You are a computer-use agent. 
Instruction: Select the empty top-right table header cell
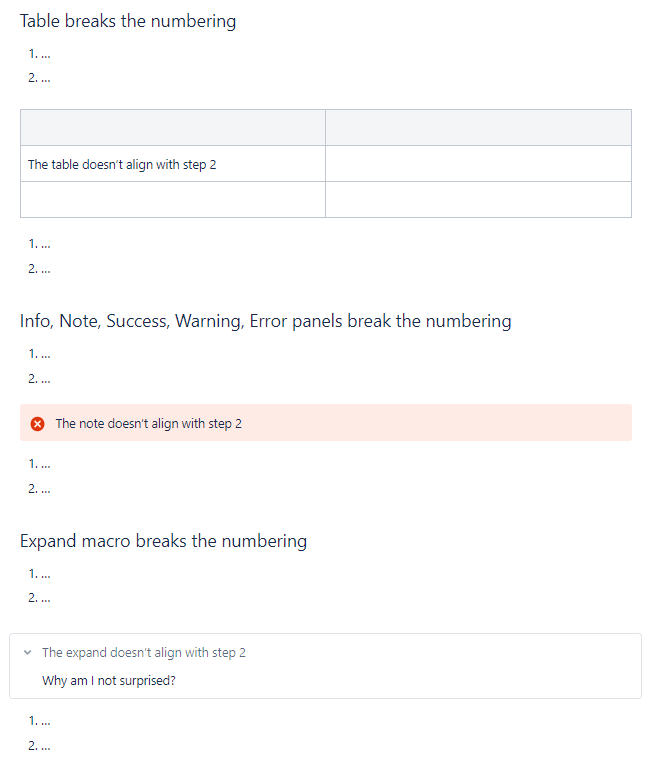[479, 128]
